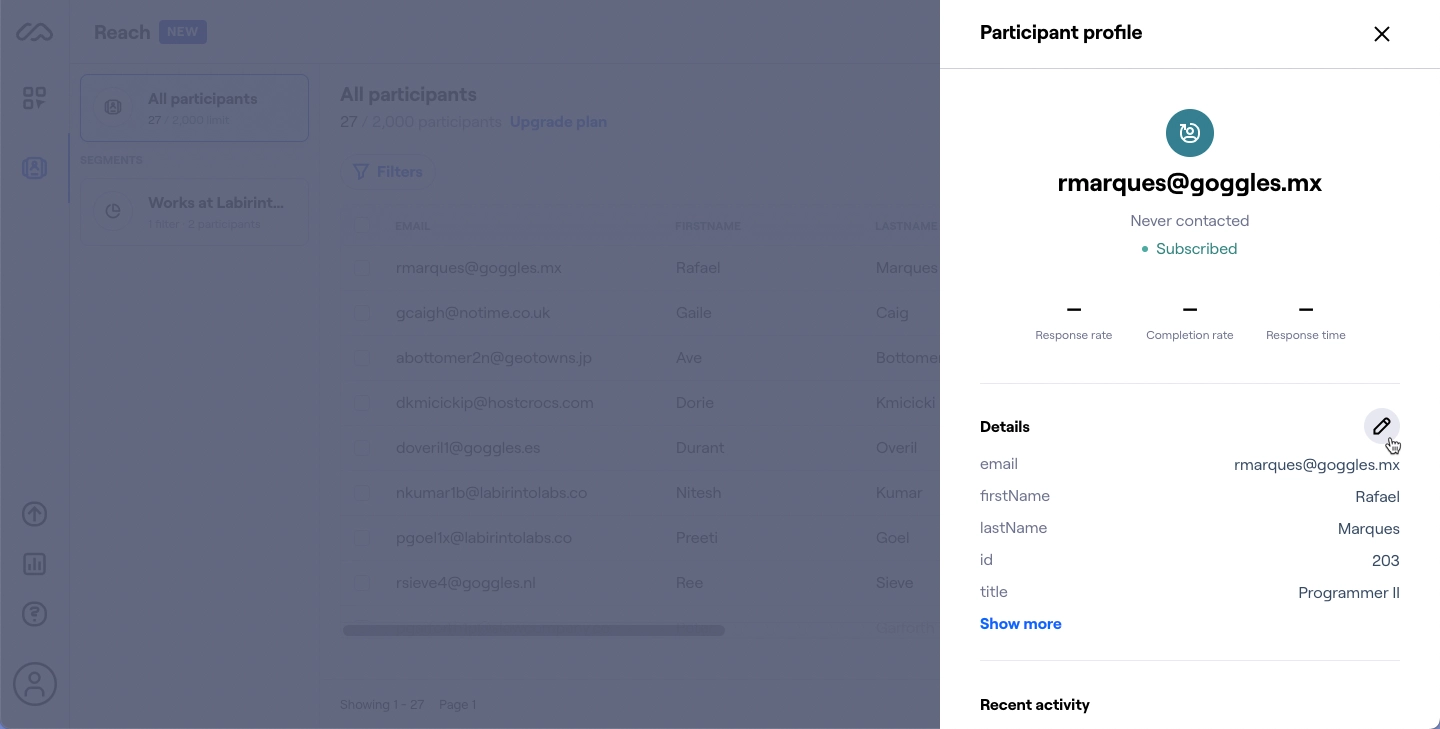Image resolution: width=1440 pixels, height=729 pixels.
Task: Click the nkumar1b@labirintolabs.co email row
Action: (x=491, y=493)
